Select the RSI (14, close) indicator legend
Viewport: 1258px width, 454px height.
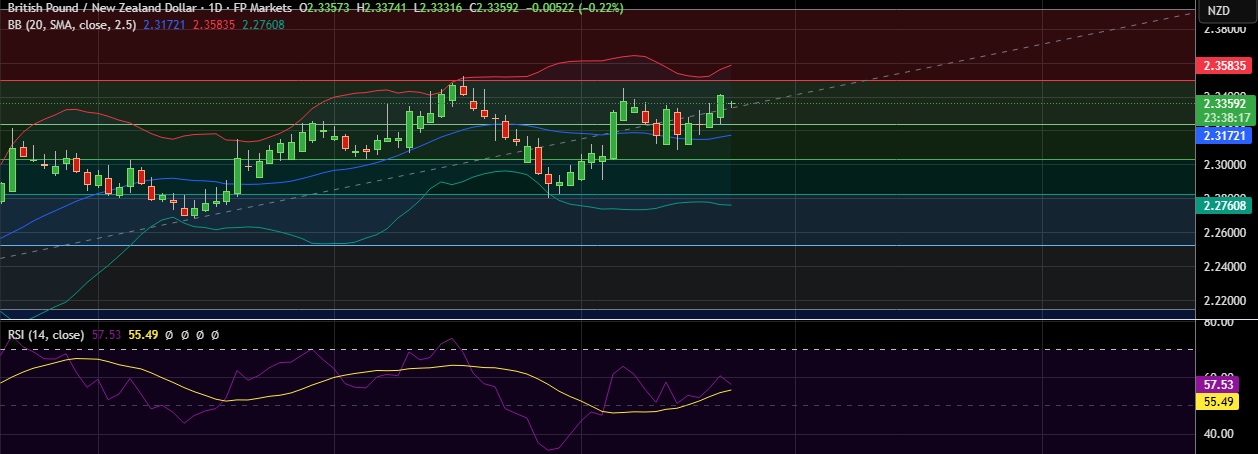(44, 335)
